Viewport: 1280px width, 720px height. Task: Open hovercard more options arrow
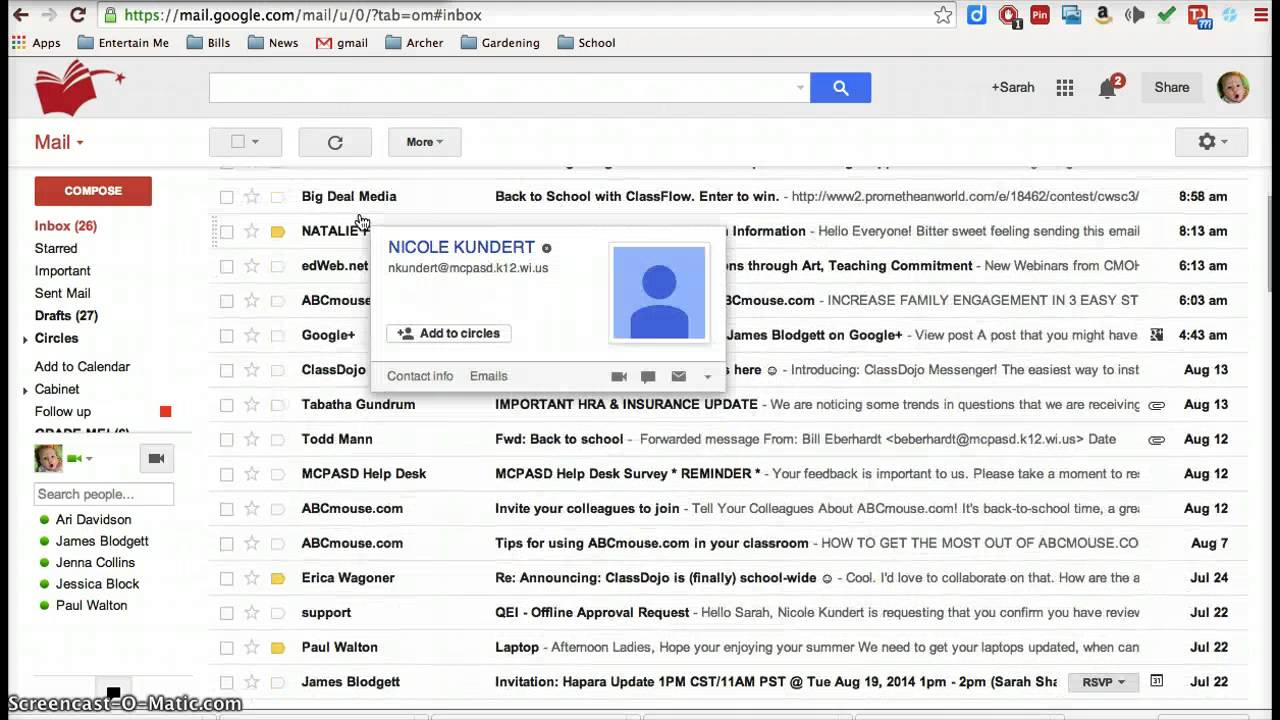[707, 377]
